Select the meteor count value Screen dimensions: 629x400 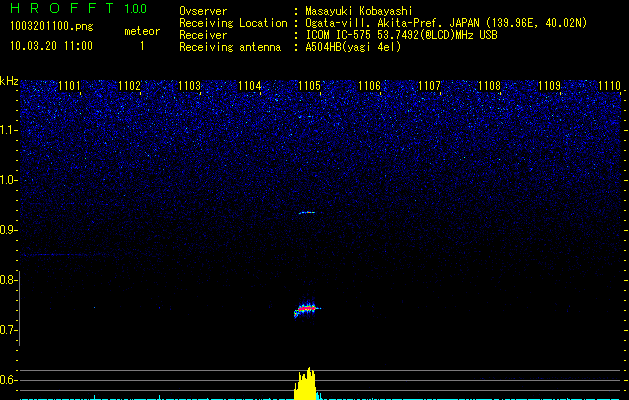tap(141, 46)
